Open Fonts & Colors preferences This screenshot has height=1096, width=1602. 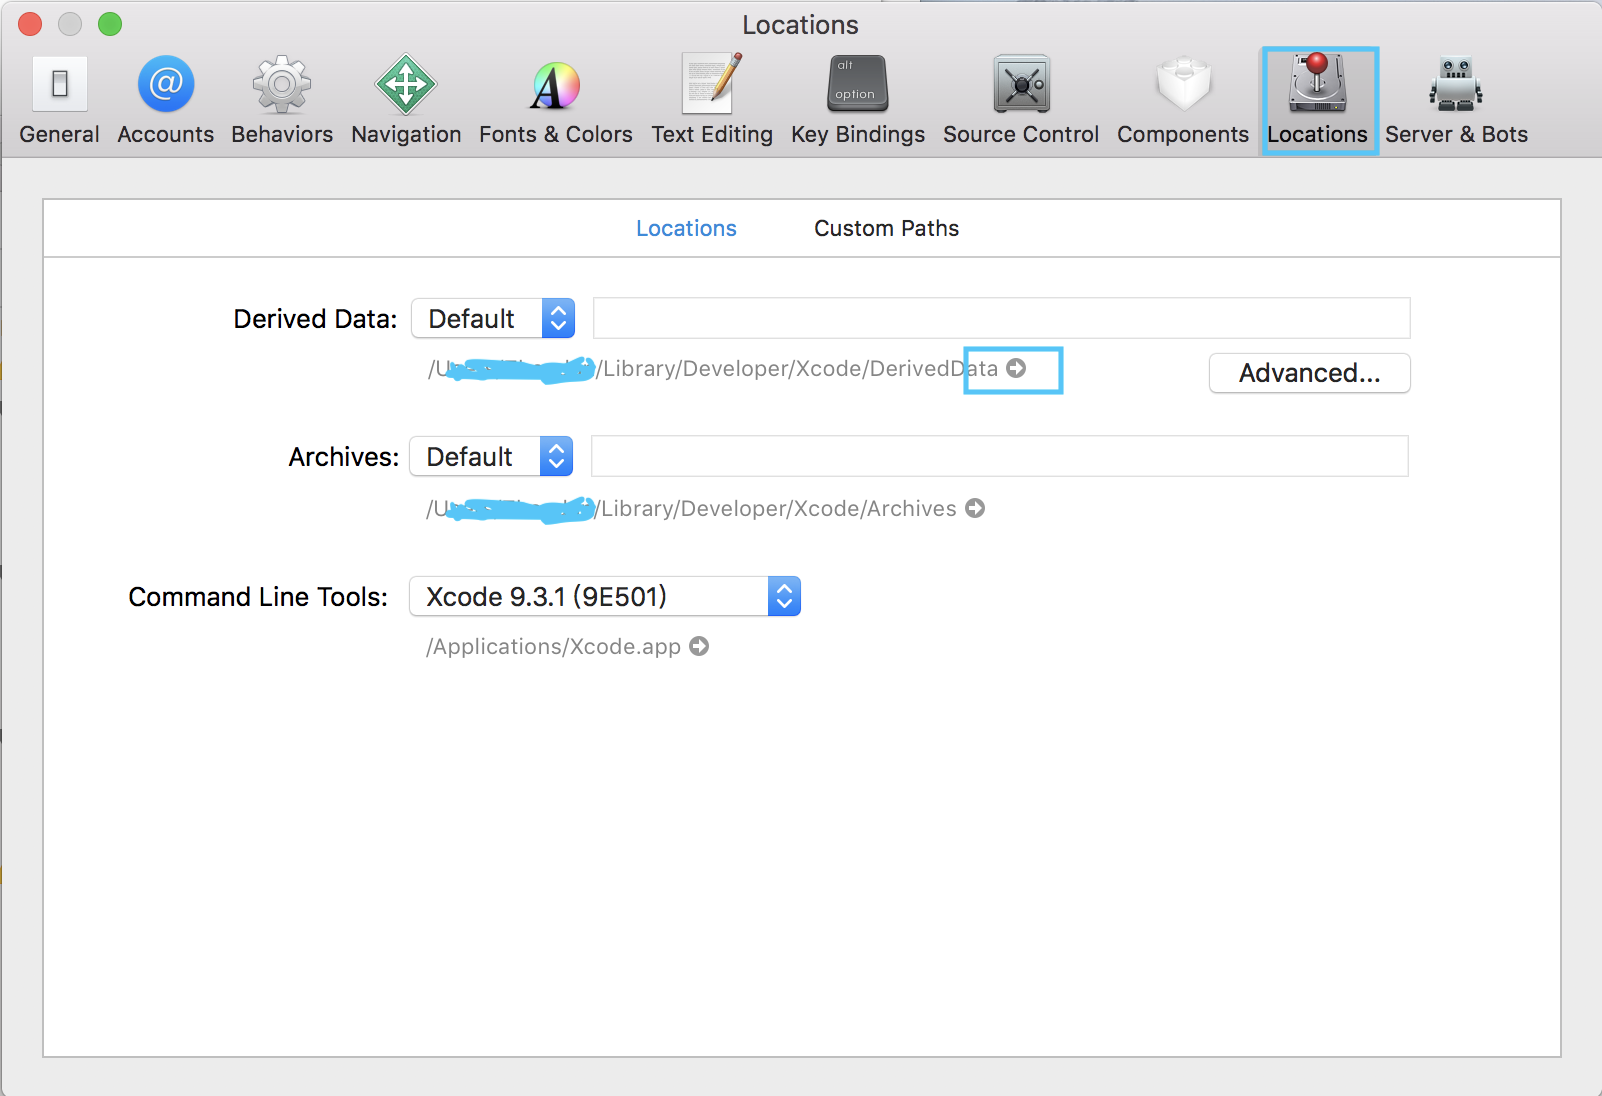tap(556, 100)
